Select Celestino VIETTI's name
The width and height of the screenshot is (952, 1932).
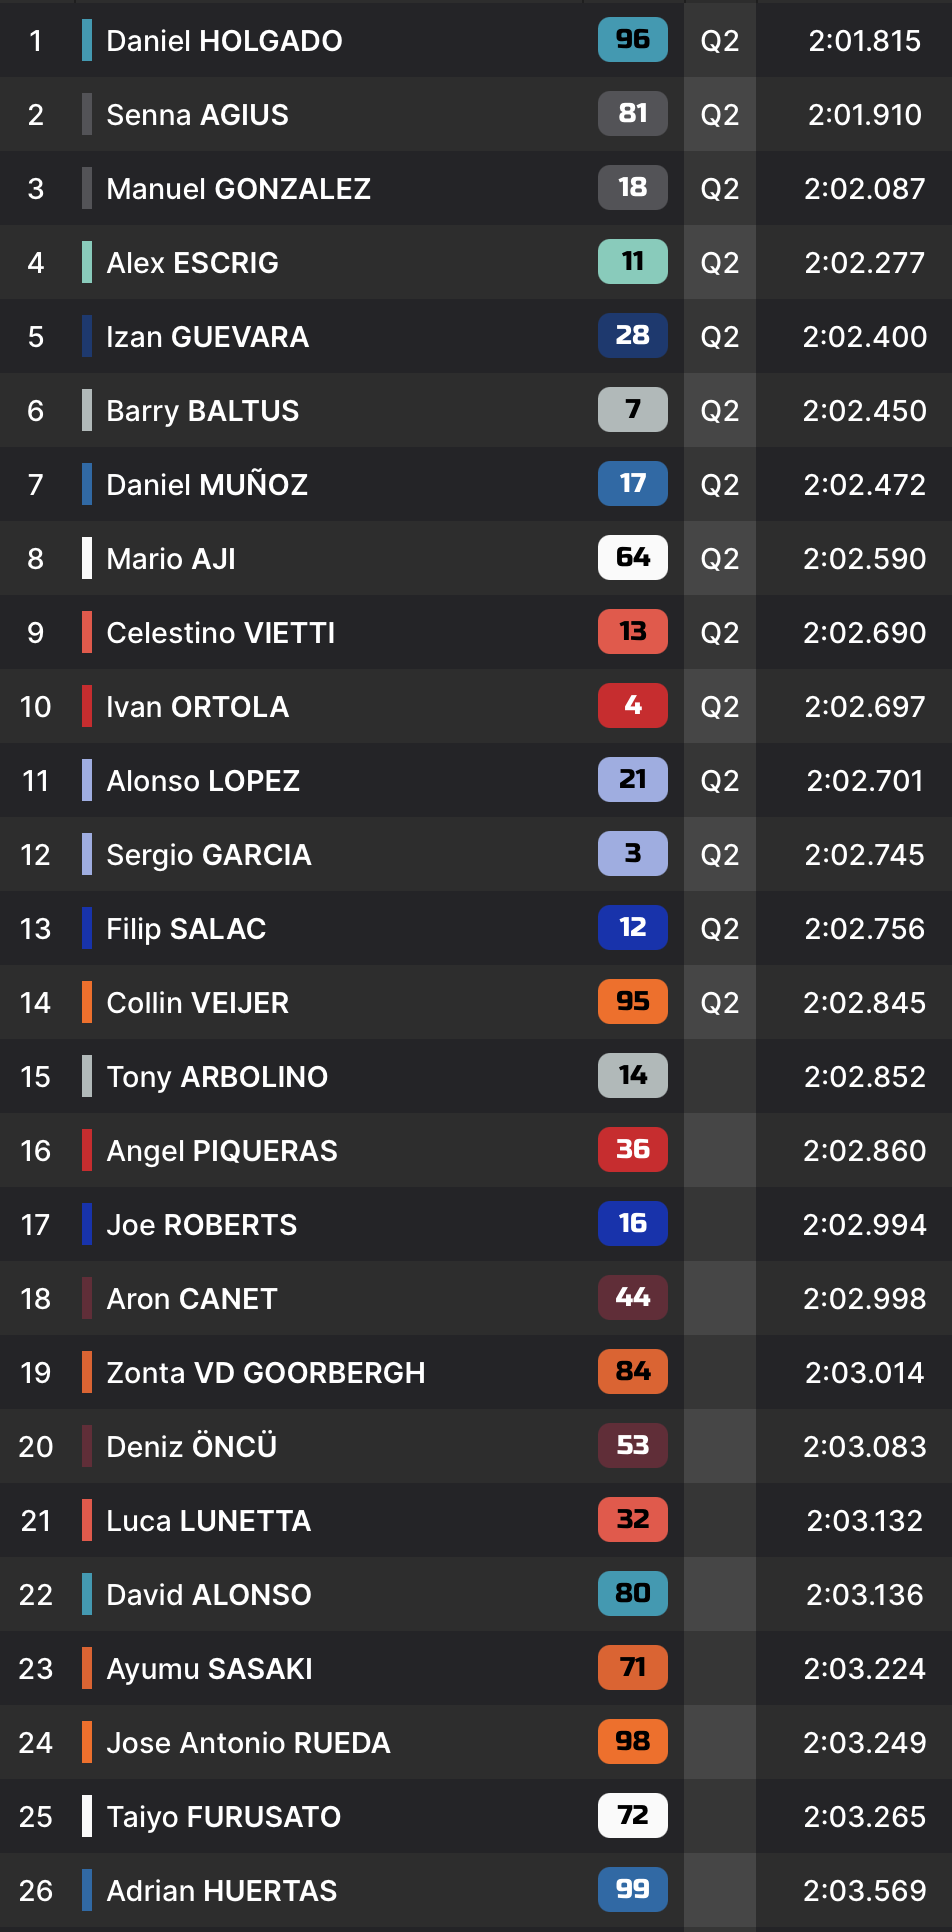tap(221, 633)
